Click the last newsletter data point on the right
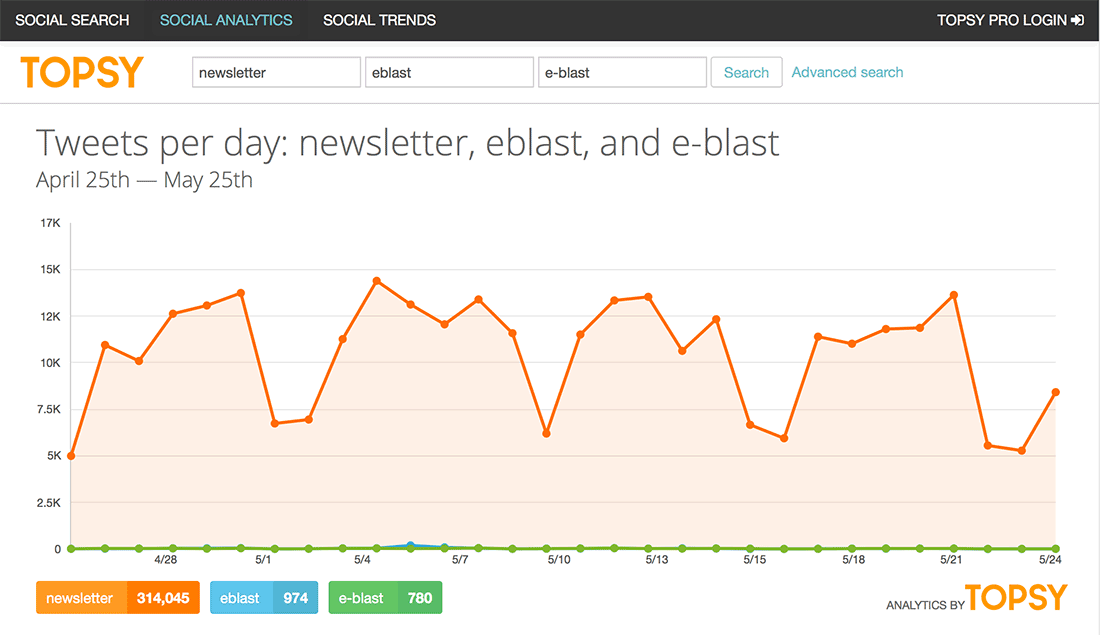The image size is (1100, 635). [x=1055, y=392]
